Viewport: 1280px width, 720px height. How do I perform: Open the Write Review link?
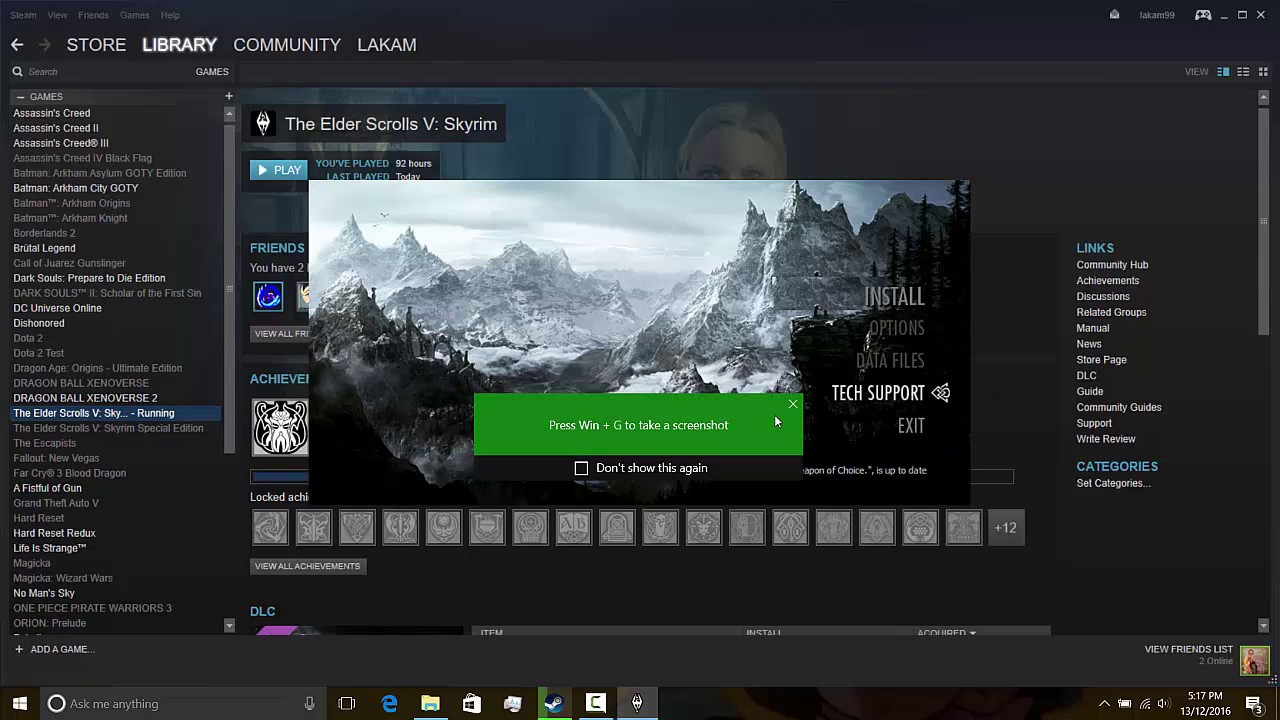[1106, 439]
